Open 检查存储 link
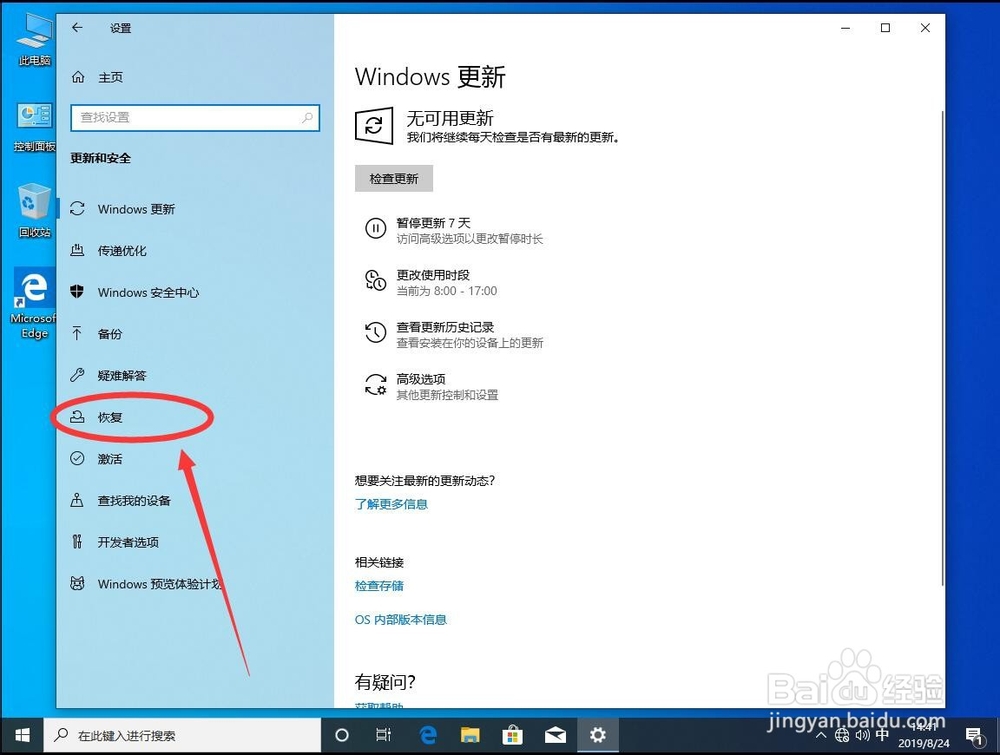The width and height of the screenshot is (1000, 755). tap(379, 586)
